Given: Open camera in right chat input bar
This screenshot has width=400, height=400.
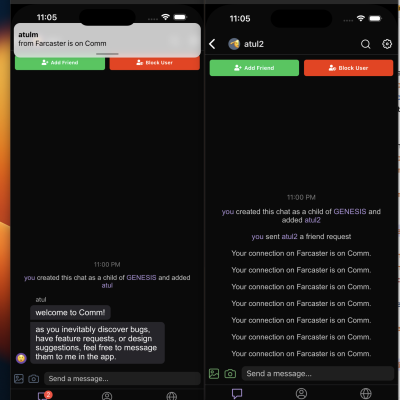Looking at the screenshot, I should tap(230, 374).
